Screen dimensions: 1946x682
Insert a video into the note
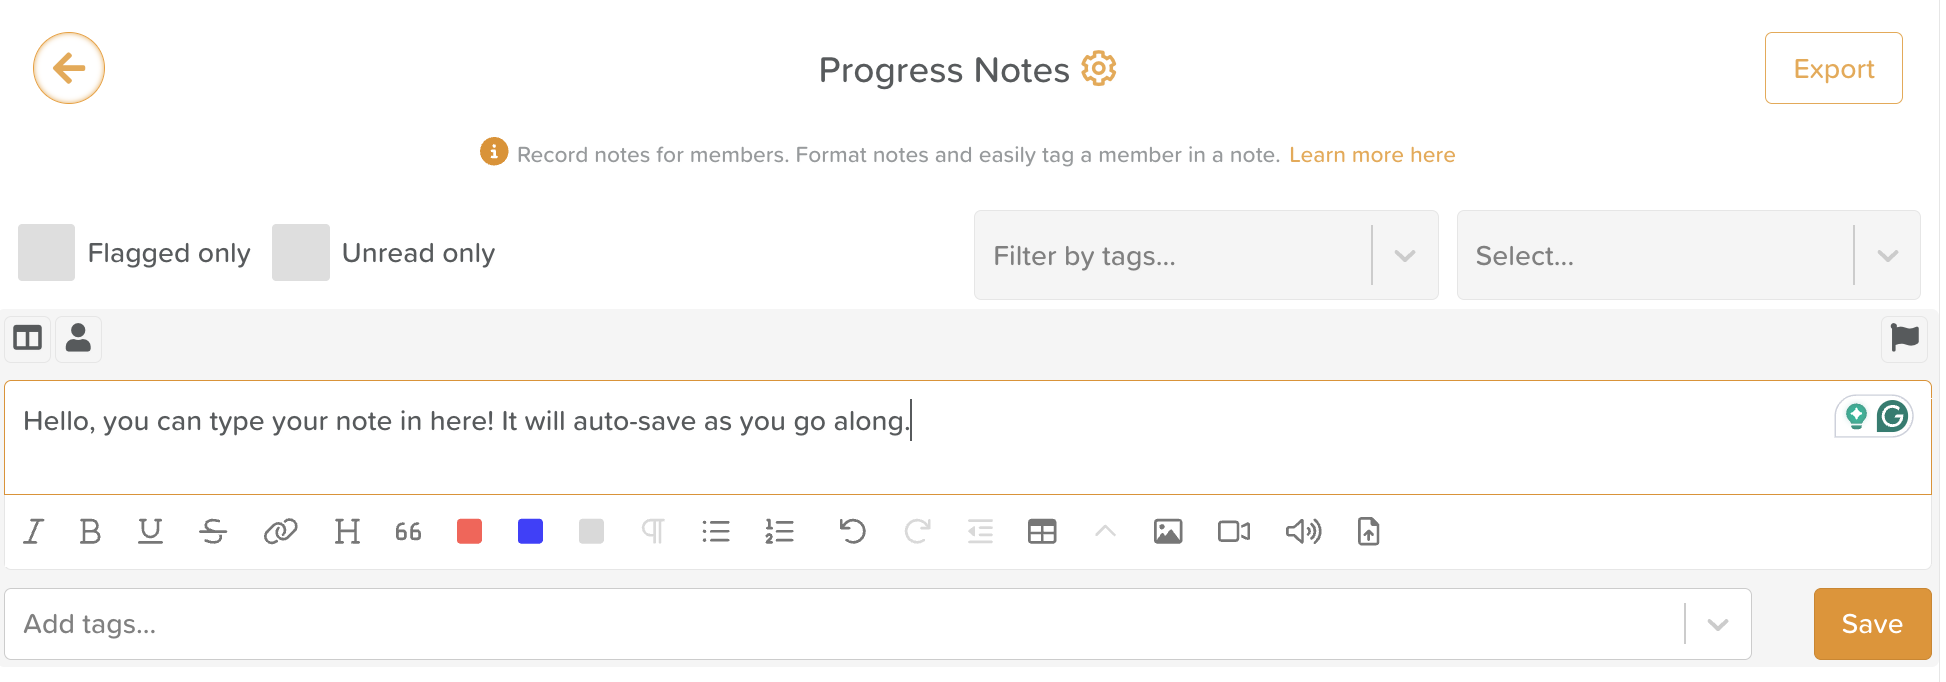1233,531
